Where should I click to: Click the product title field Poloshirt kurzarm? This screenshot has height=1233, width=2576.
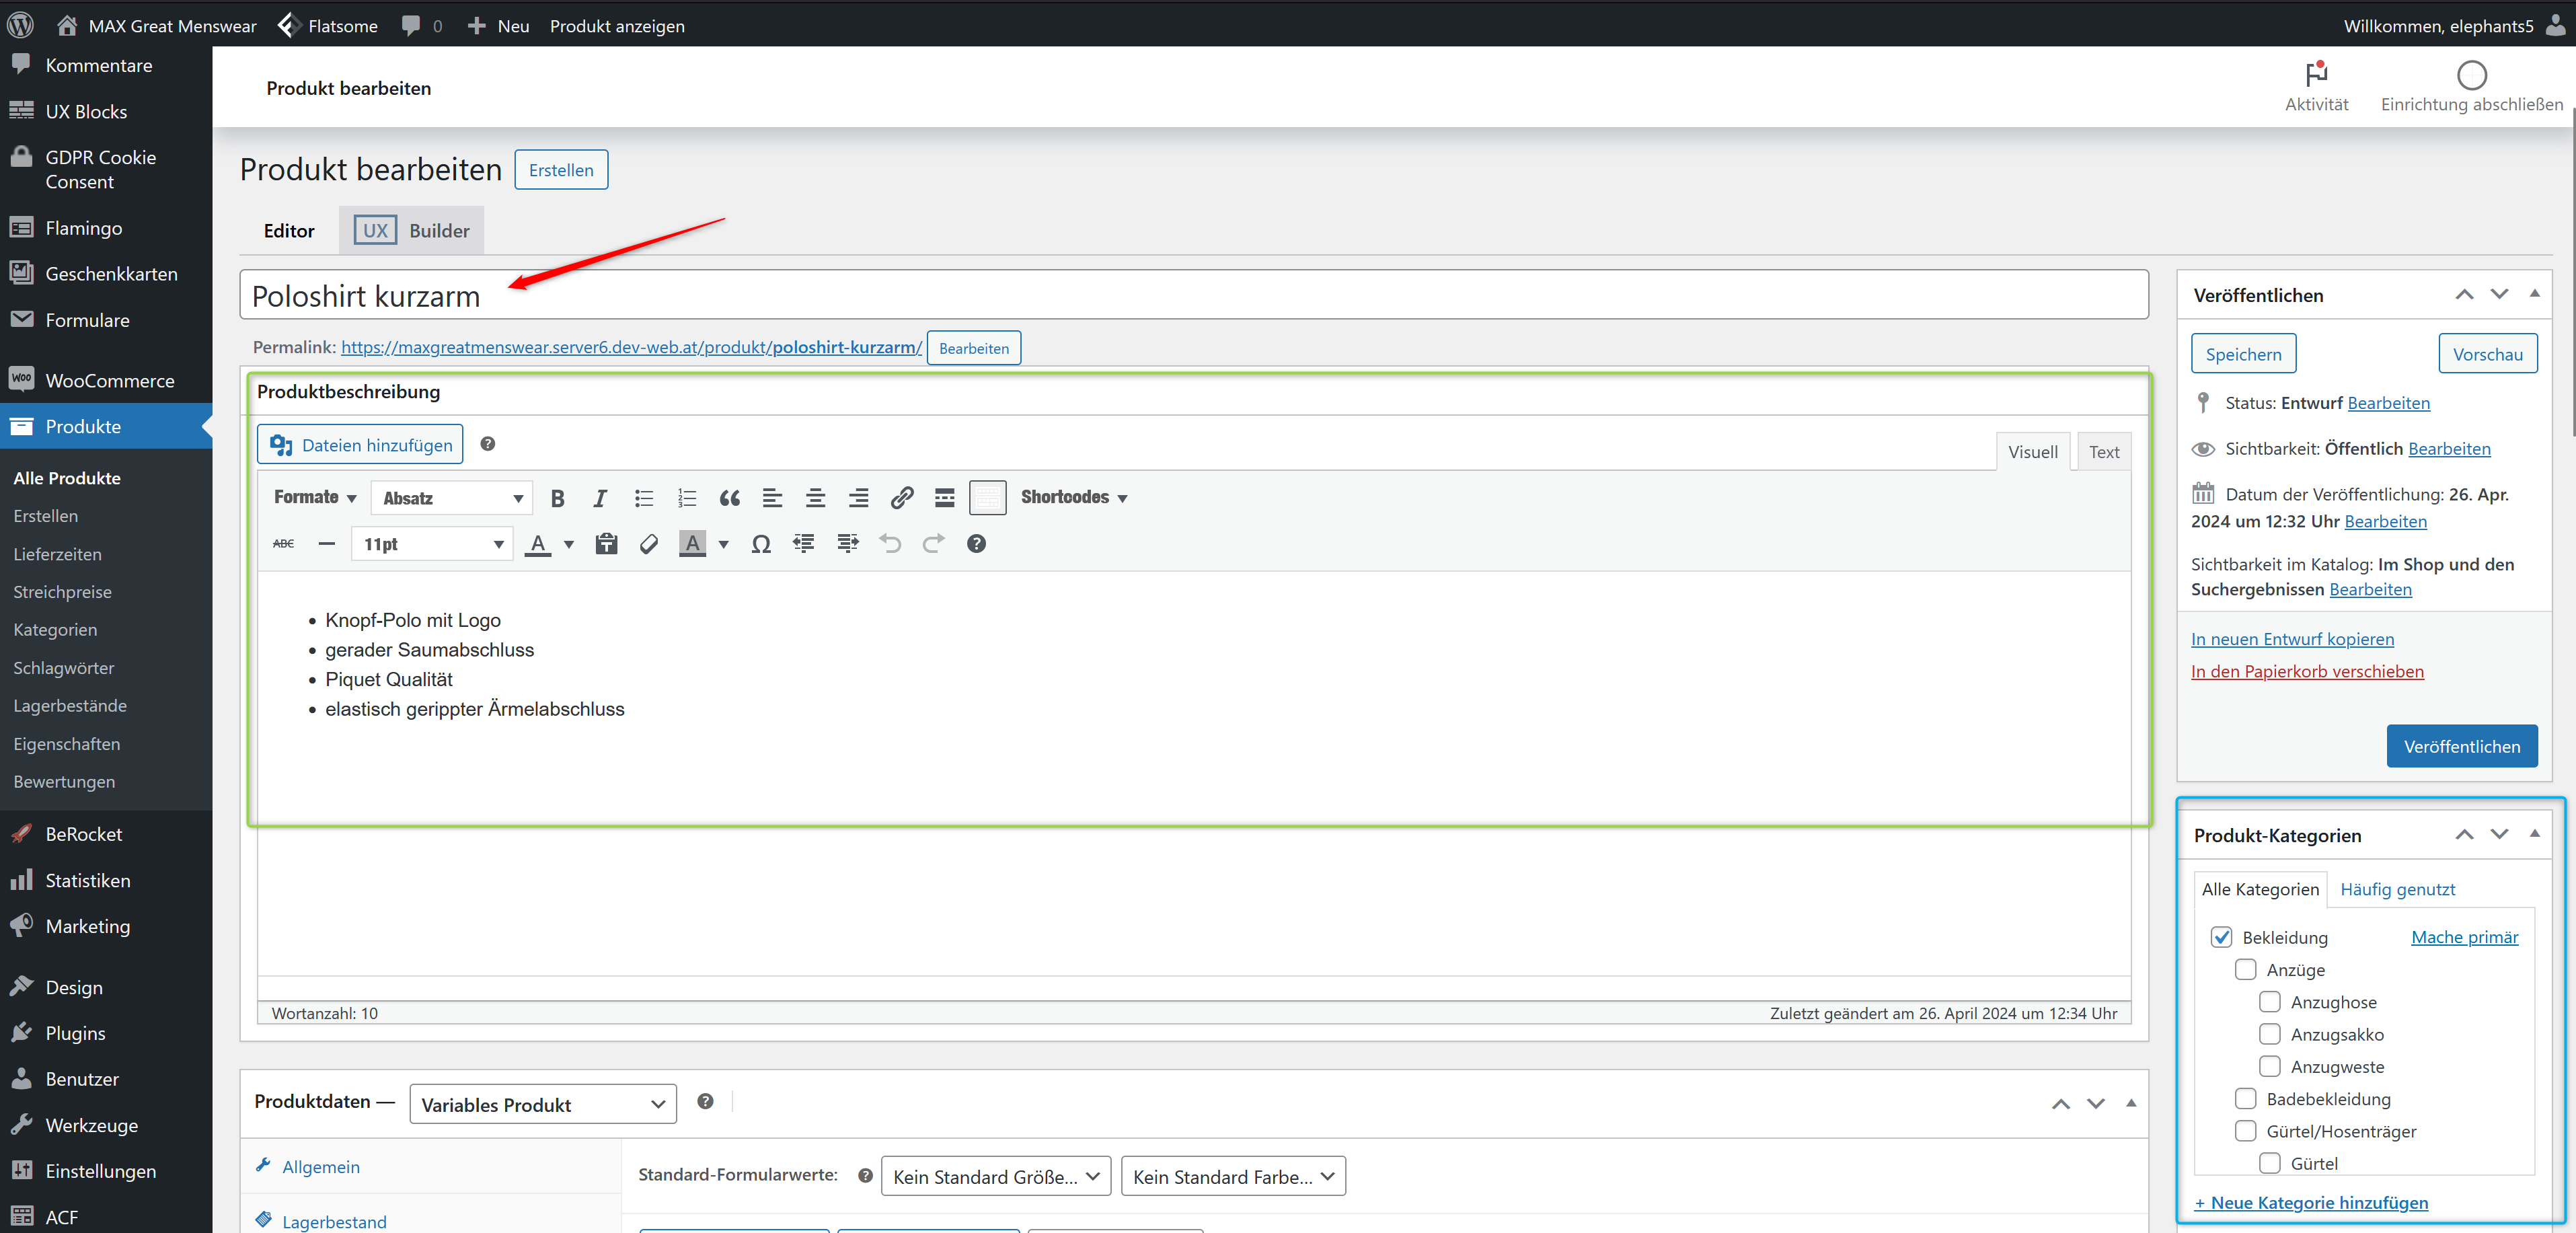(x=1194, y=295)
